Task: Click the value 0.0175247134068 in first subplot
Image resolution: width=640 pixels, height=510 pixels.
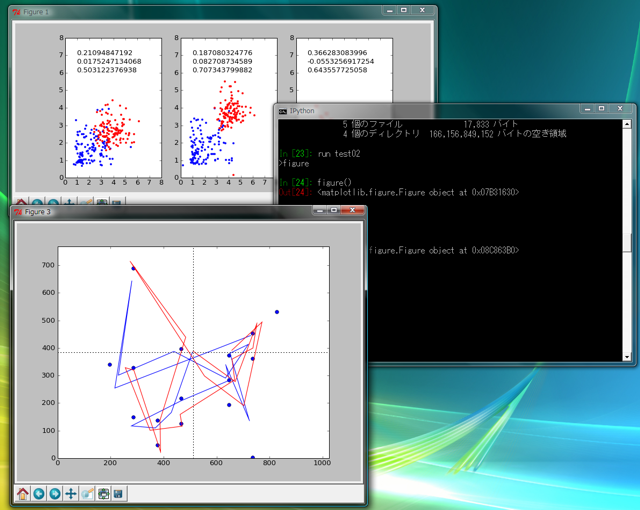Action: coord(109,61)
